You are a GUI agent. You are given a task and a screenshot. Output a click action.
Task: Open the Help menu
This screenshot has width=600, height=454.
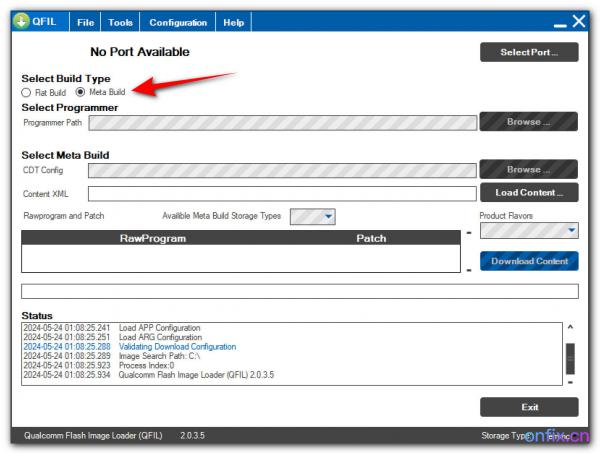coord(233,23)
